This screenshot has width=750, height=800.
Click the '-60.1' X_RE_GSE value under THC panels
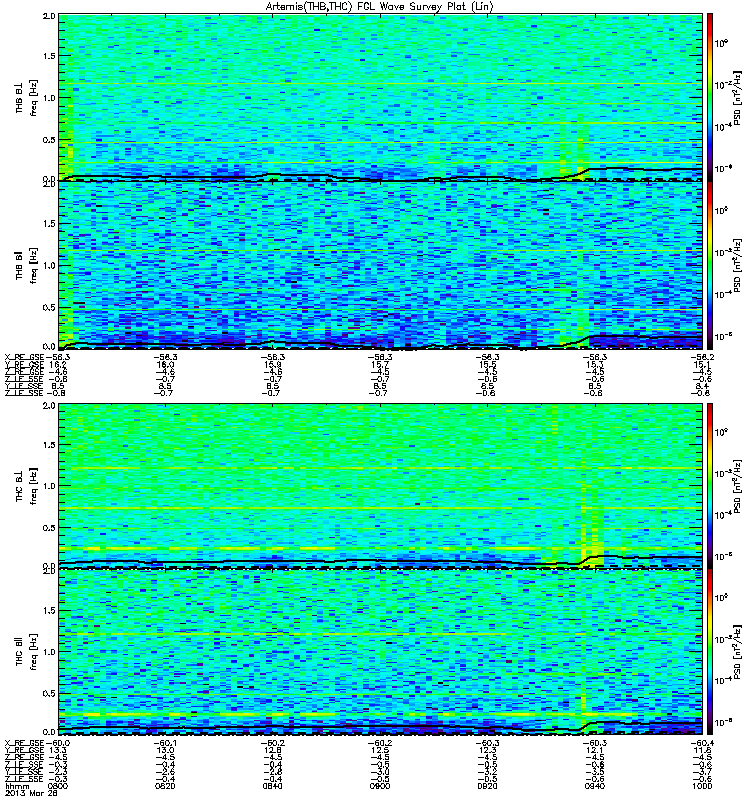tap(165, 743)
